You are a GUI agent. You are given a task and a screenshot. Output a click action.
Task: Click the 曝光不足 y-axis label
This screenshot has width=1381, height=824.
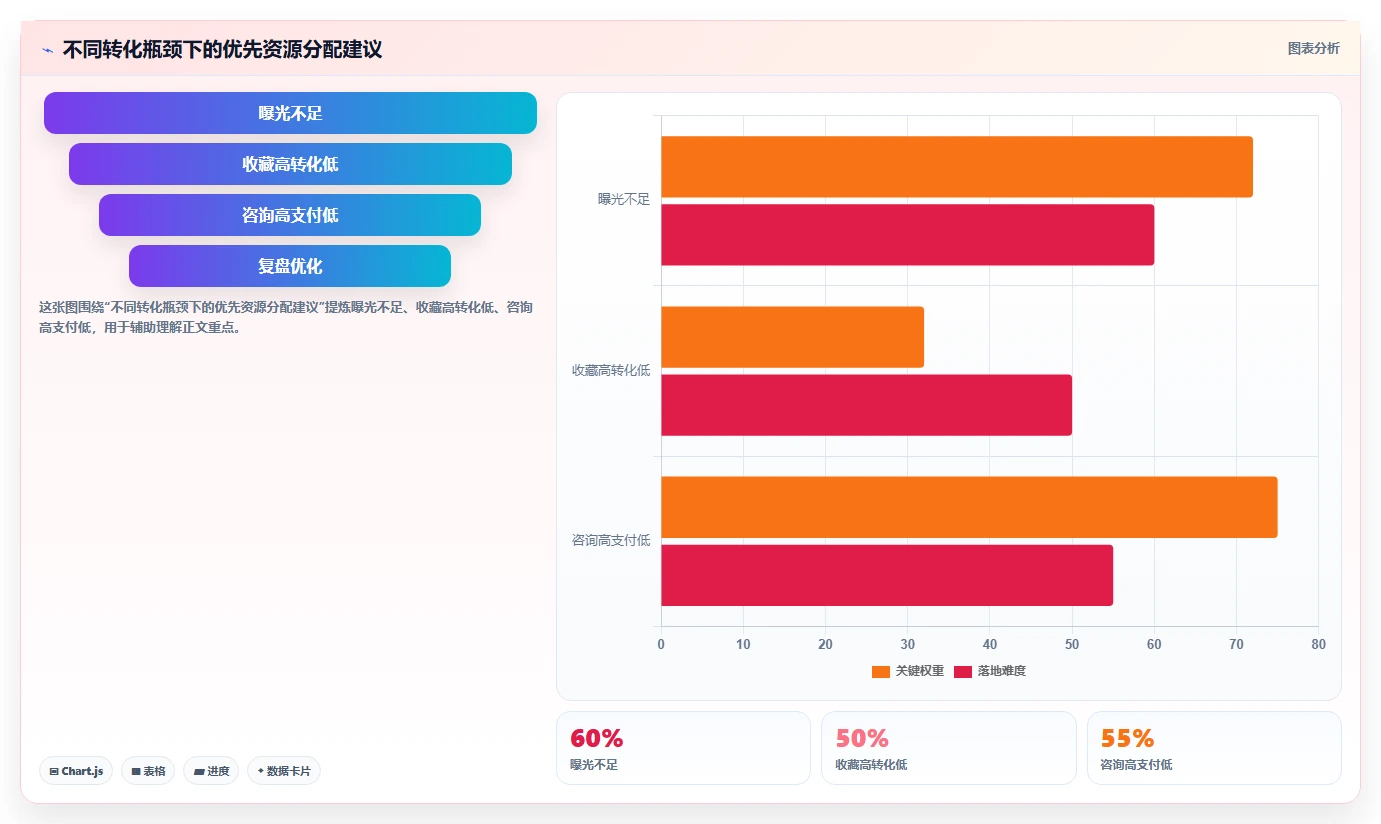[624, 200]
